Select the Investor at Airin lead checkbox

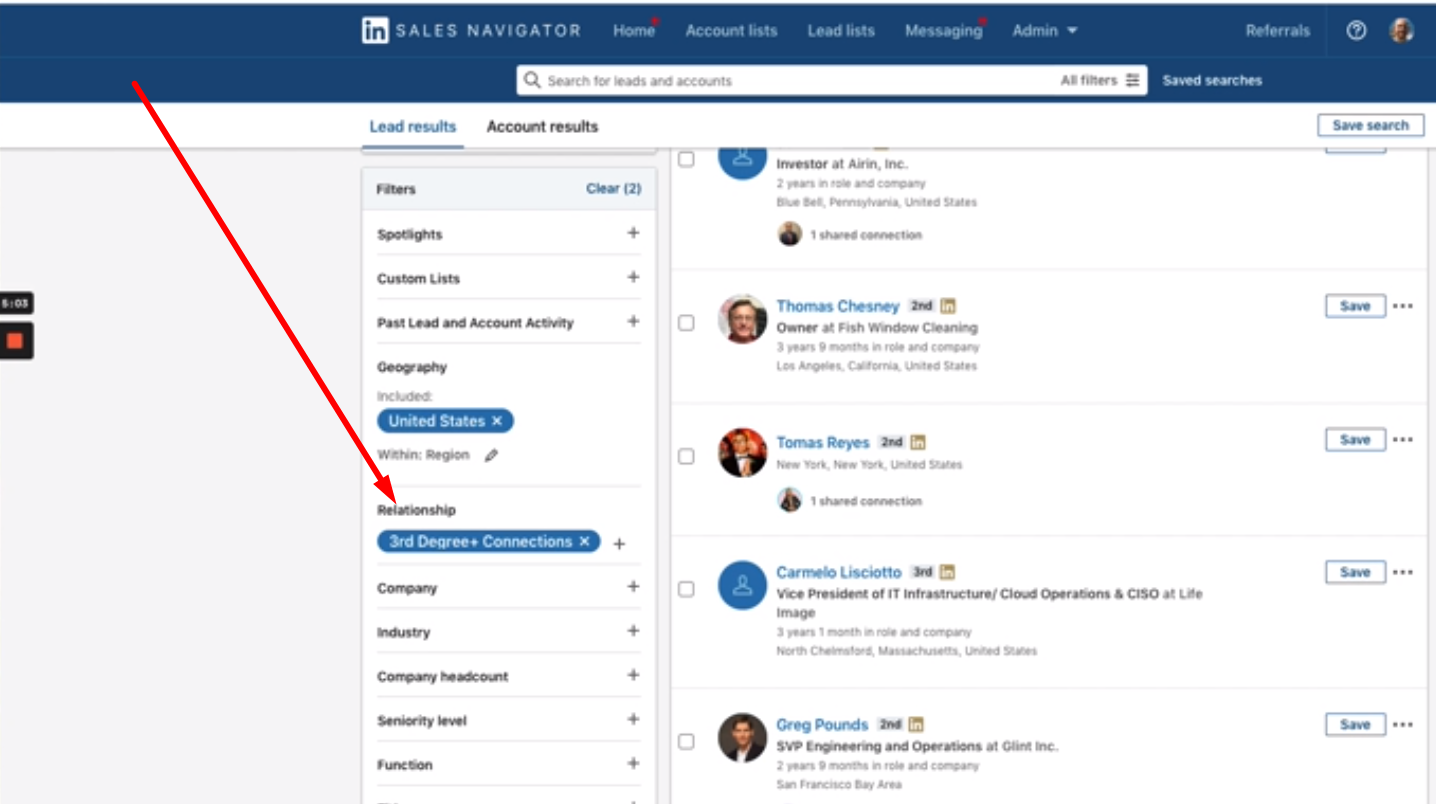[686, 159]
